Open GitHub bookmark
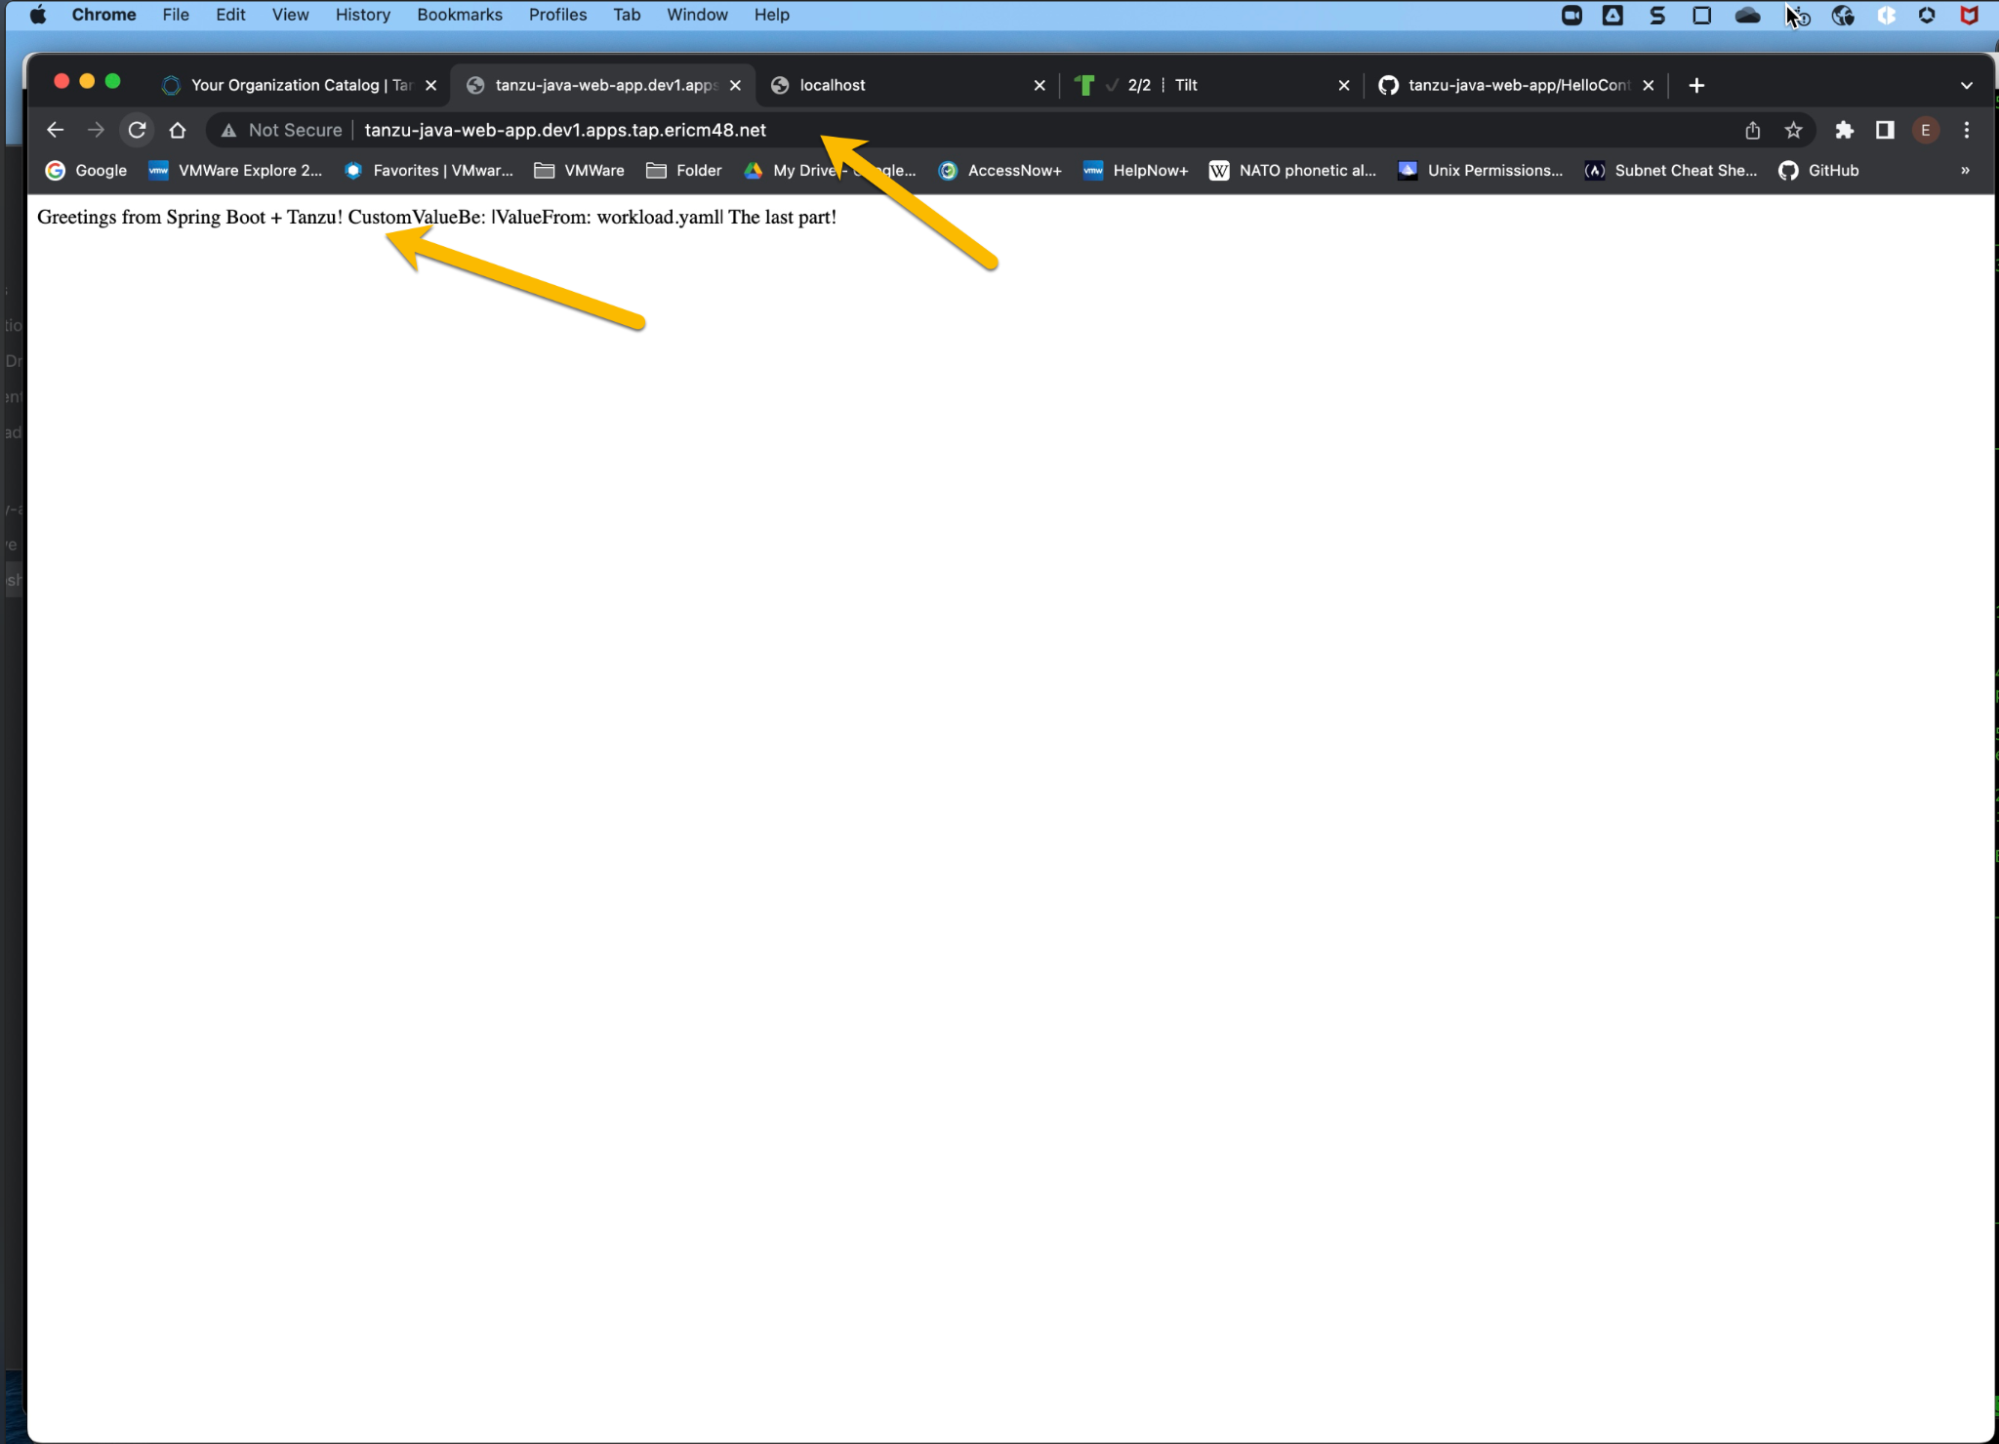Screen dimensions: 1999x1444 pos(1819,170)
